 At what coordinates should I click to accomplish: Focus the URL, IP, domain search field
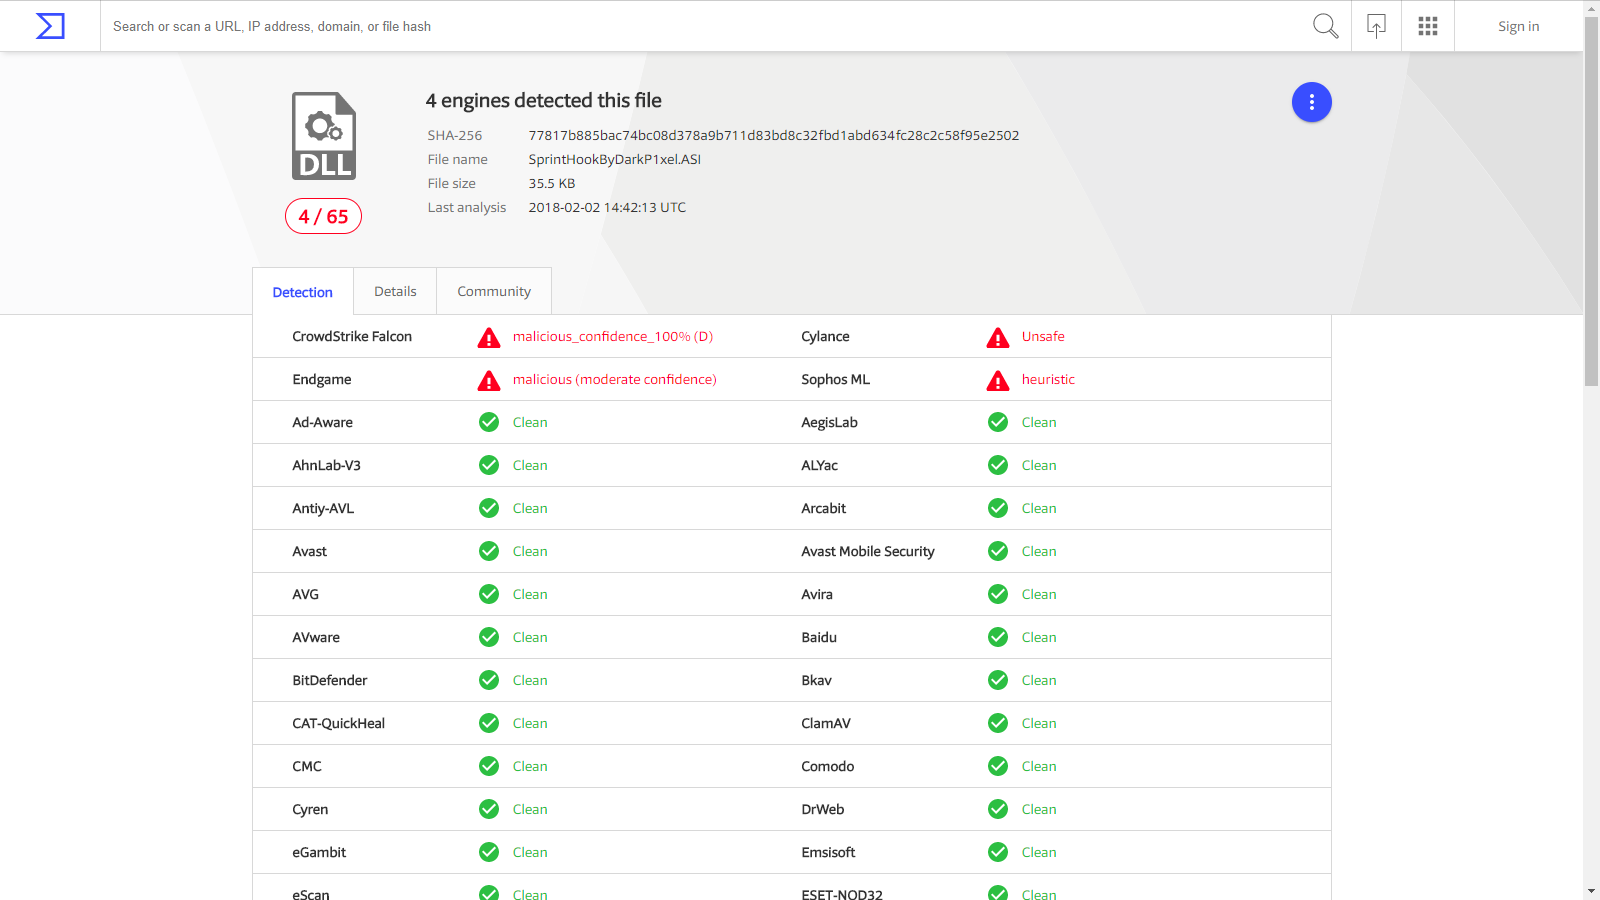(700, 26)
